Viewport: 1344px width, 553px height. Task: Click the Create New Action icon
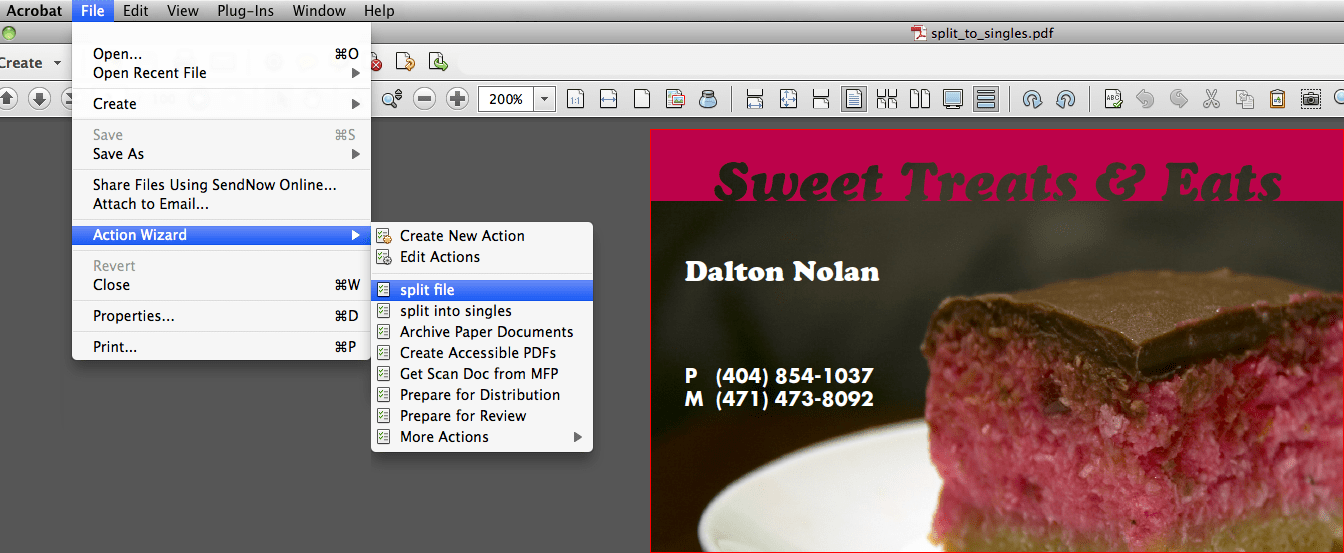point(384,236)
